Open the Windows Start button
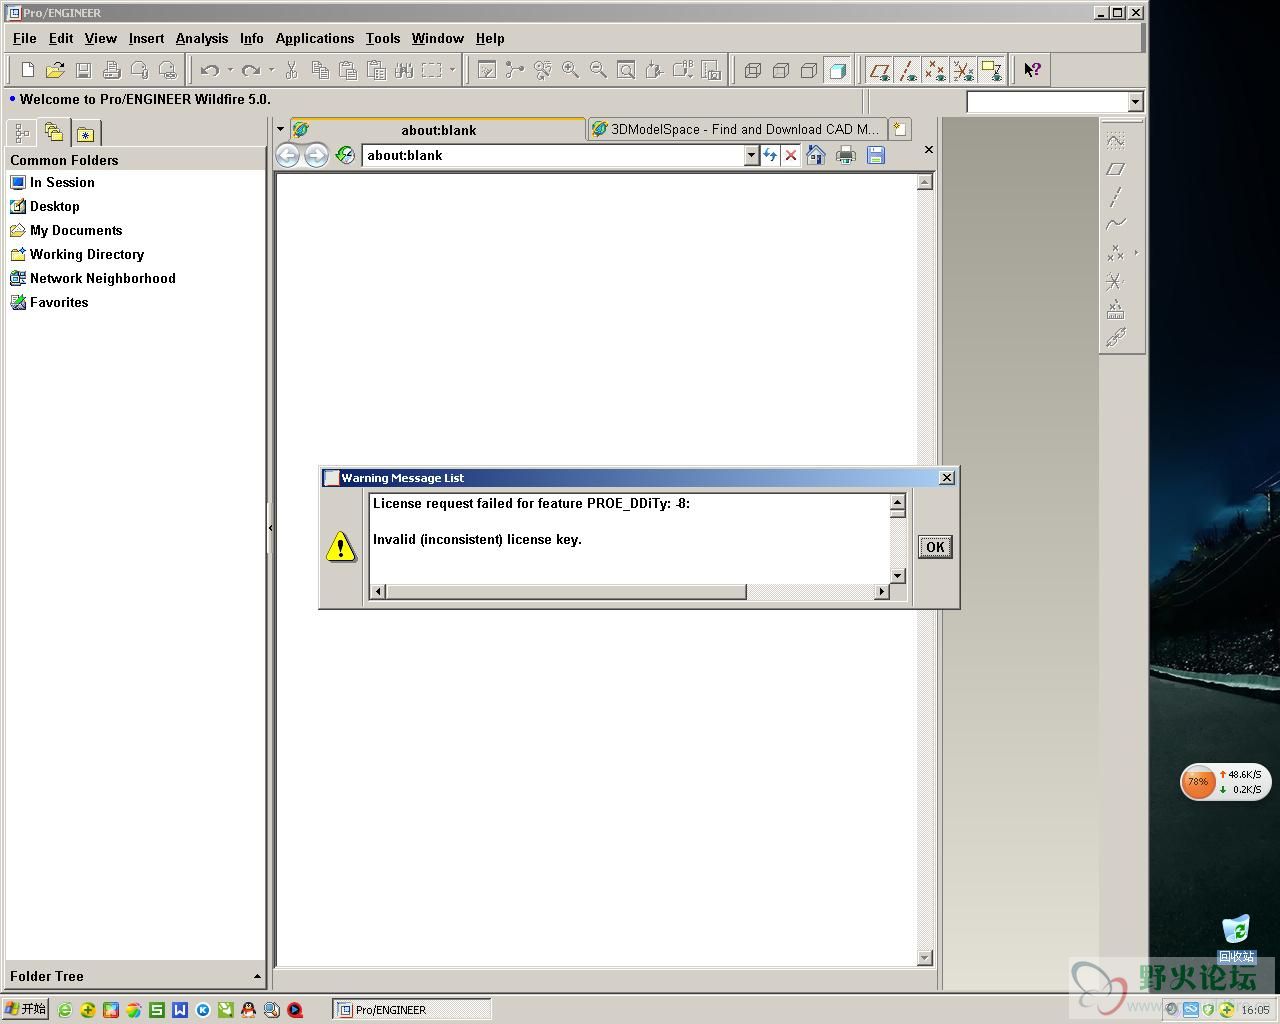 [26, 1009]
